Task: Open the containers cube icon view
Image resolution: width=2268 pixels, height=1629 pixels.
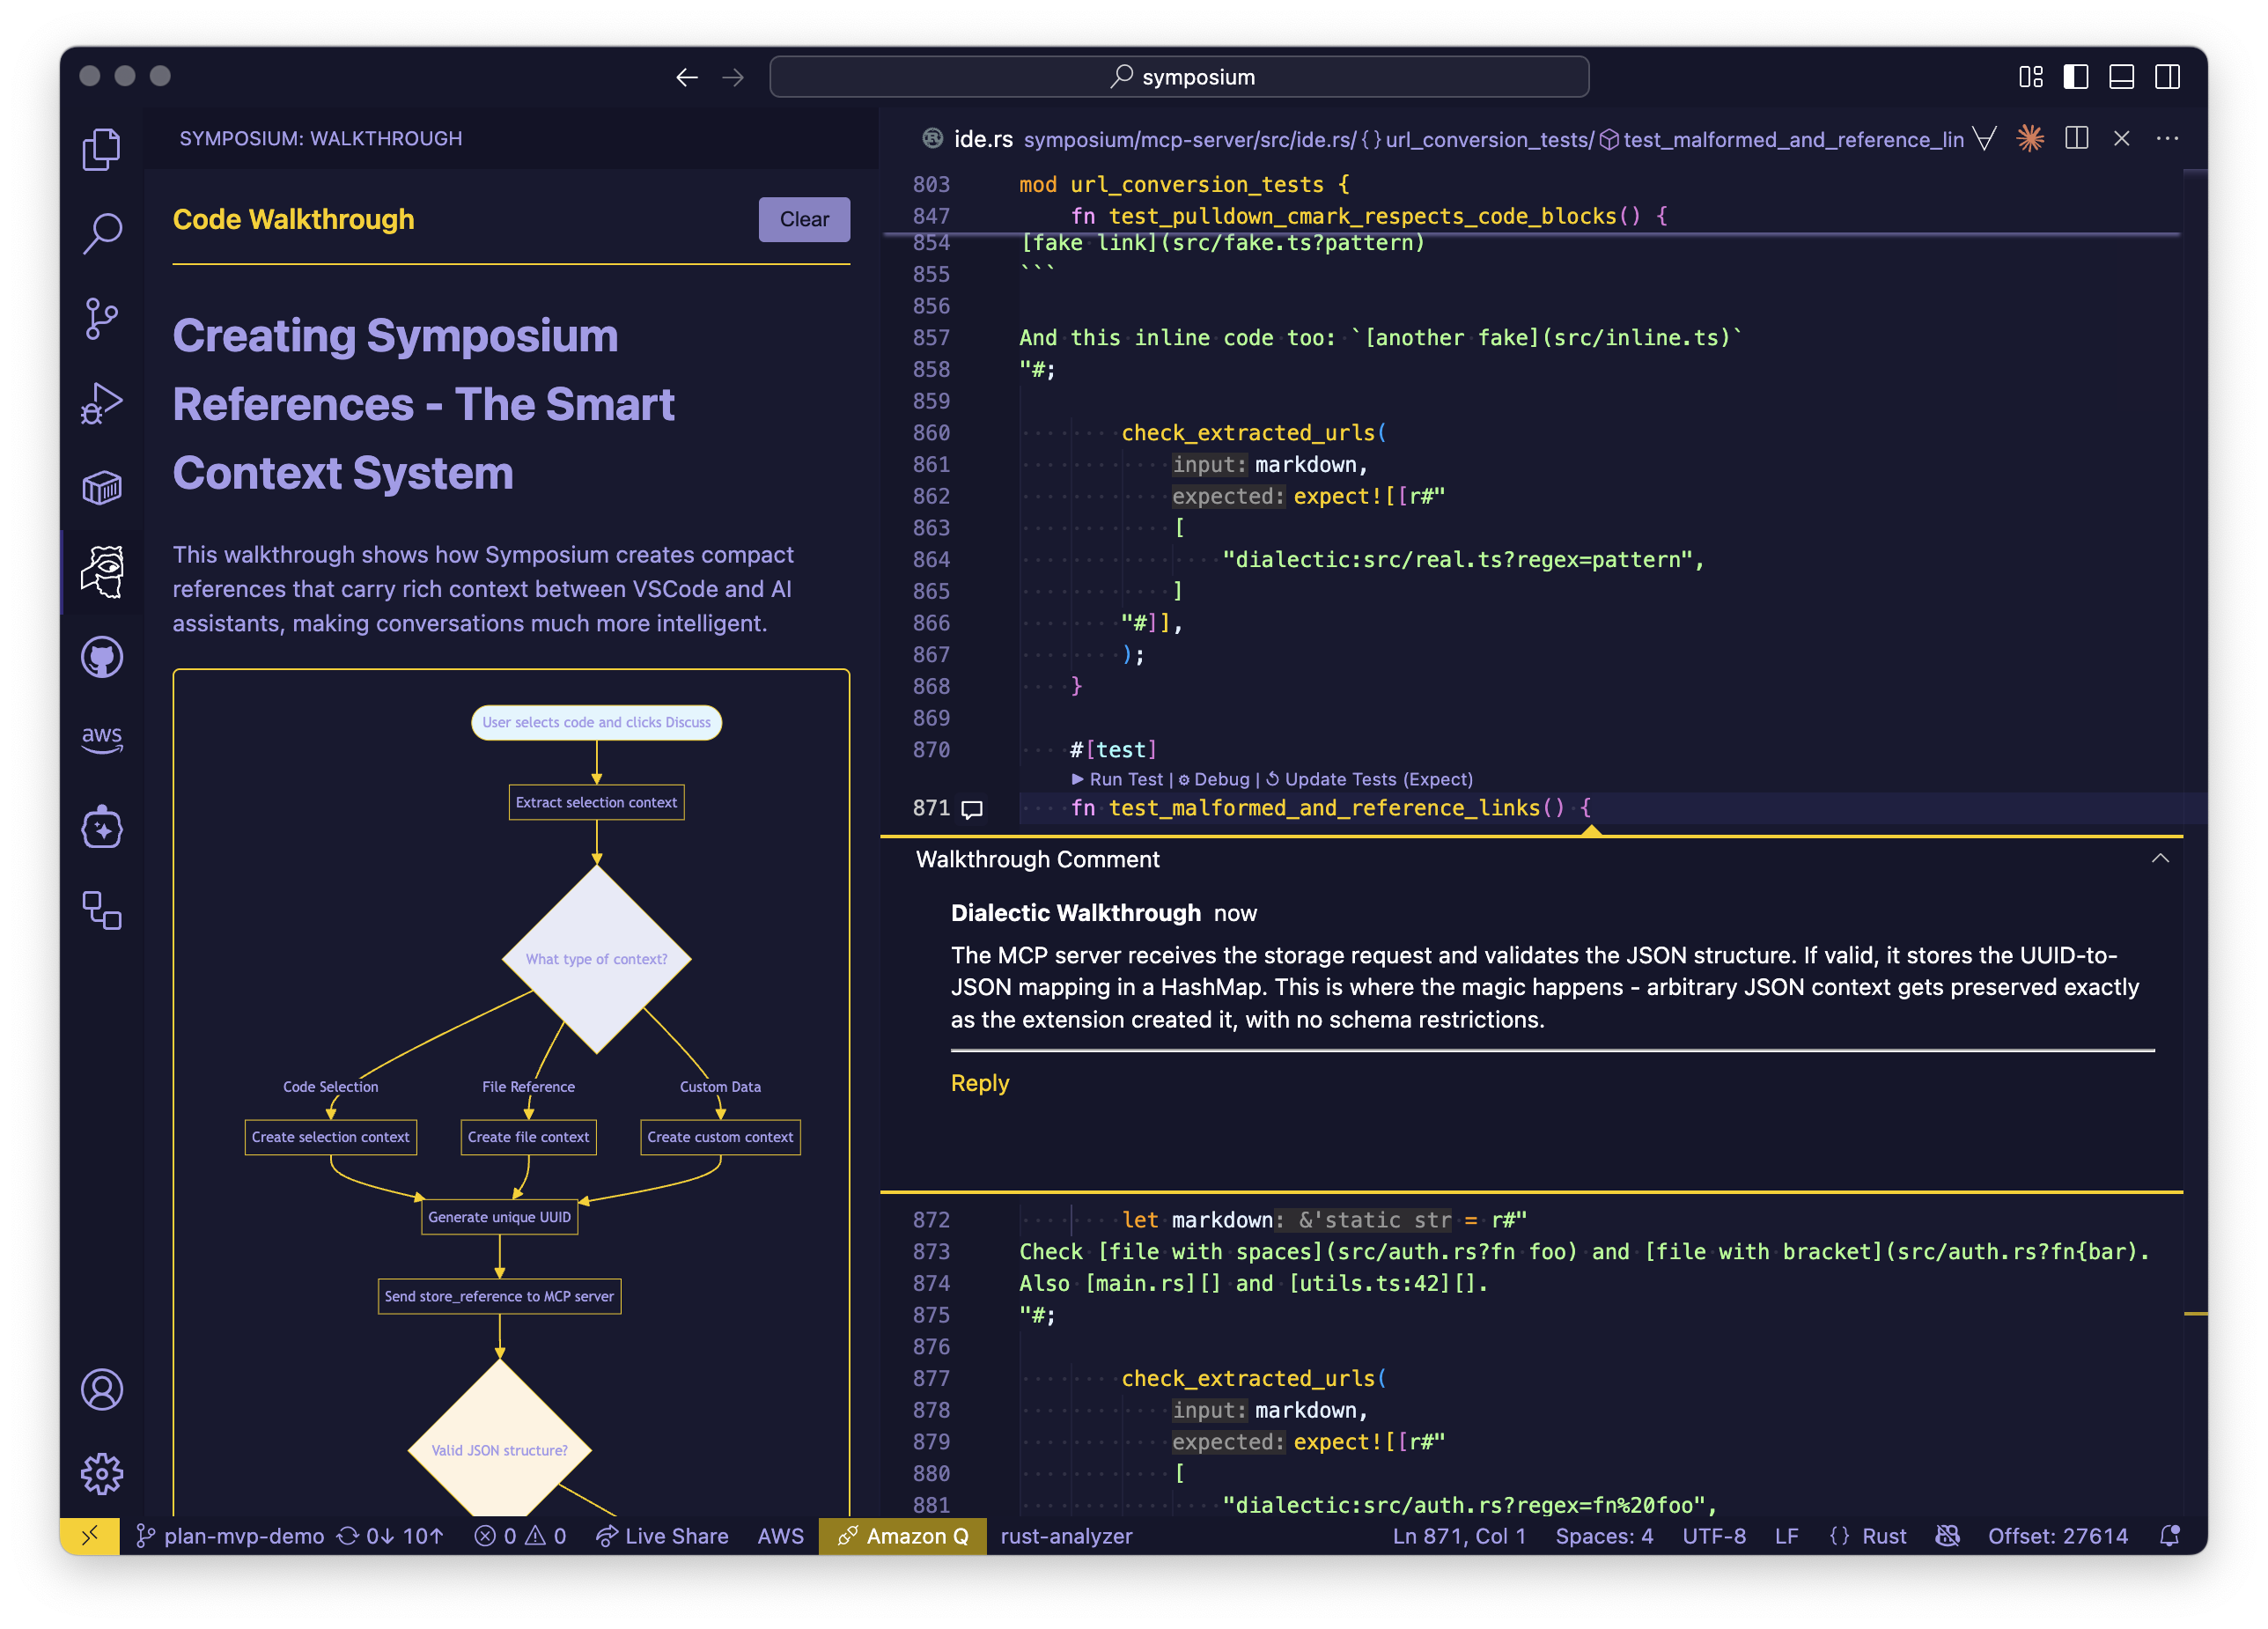Action: (101, 488)
